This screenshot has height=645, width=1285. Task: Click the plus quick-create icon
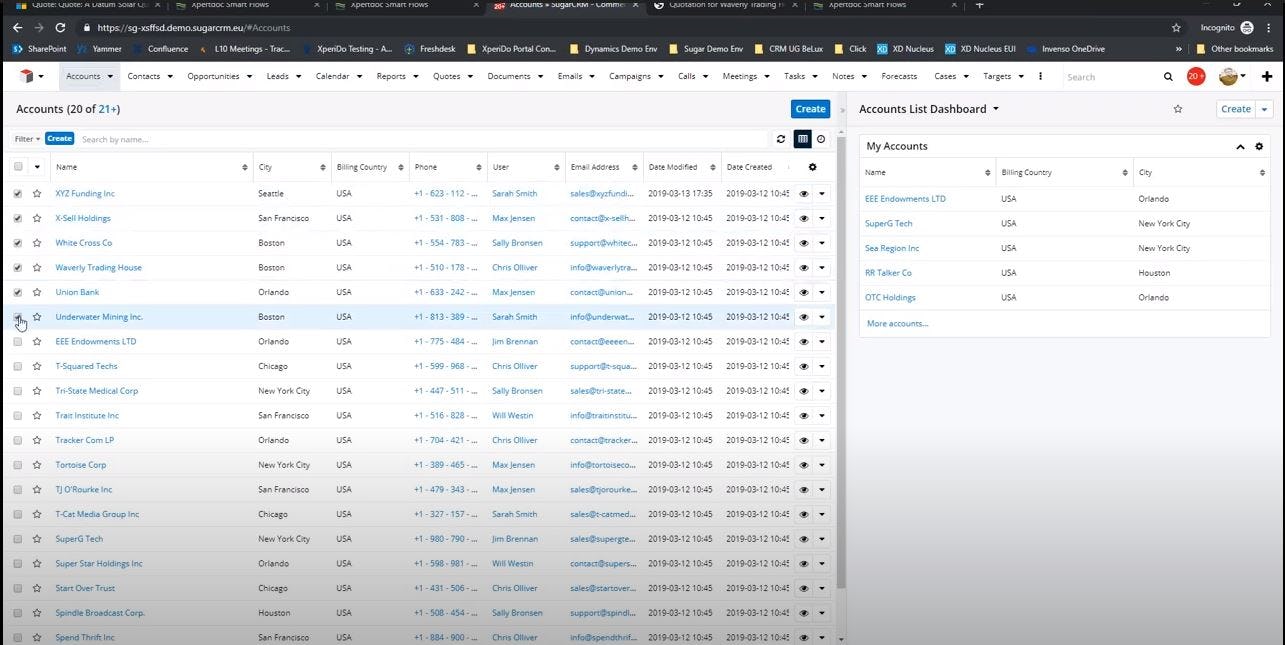click(x=1267, y=76)
